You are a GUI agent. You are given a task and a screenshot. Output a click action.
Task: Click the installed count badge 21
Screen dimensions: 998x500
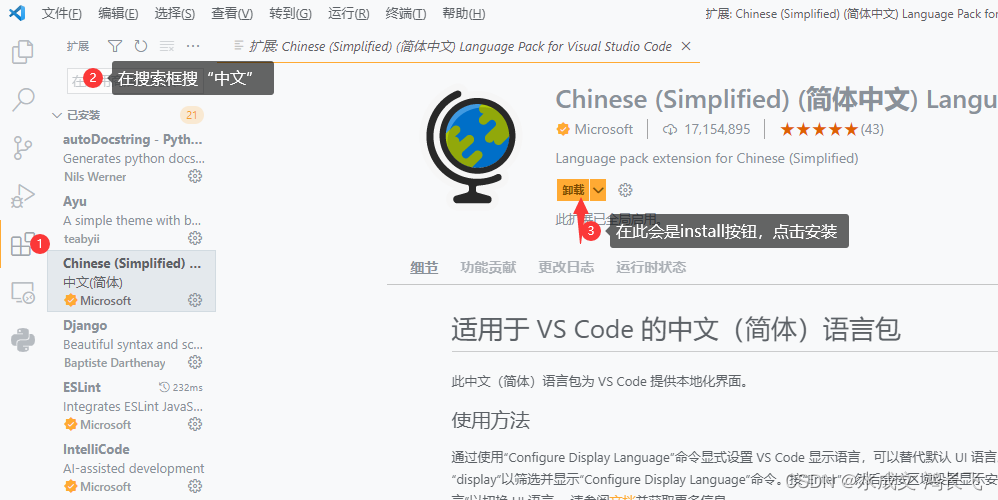(x=192, y=115)
